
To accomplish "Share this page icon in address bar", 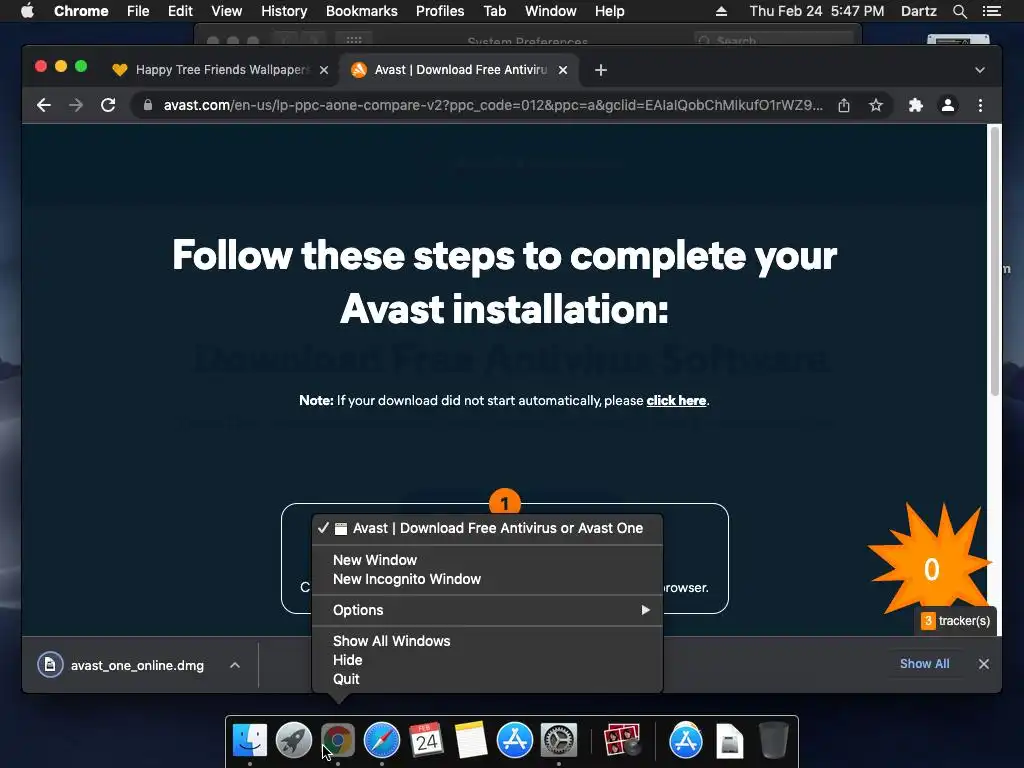I will [844, 105].
